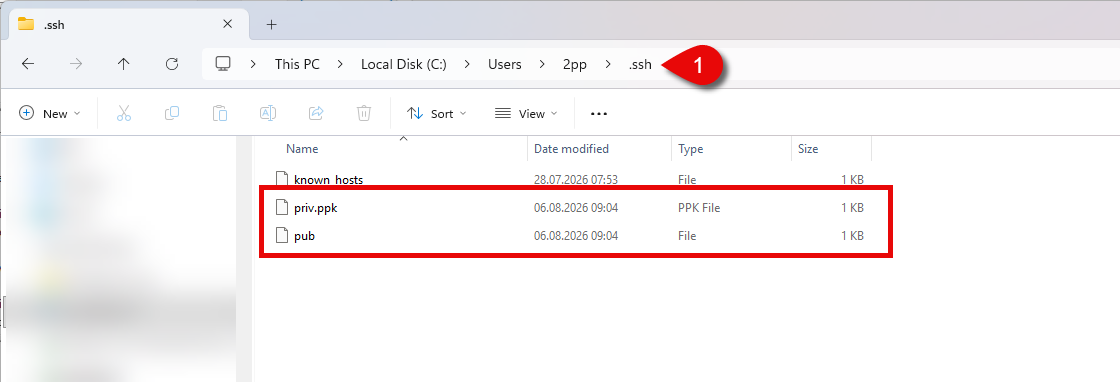Add a new File Explorer tab
Image resolution: width=1120 pixels, height=382 pixels.
pyautogui.click(x=271, y=24)
